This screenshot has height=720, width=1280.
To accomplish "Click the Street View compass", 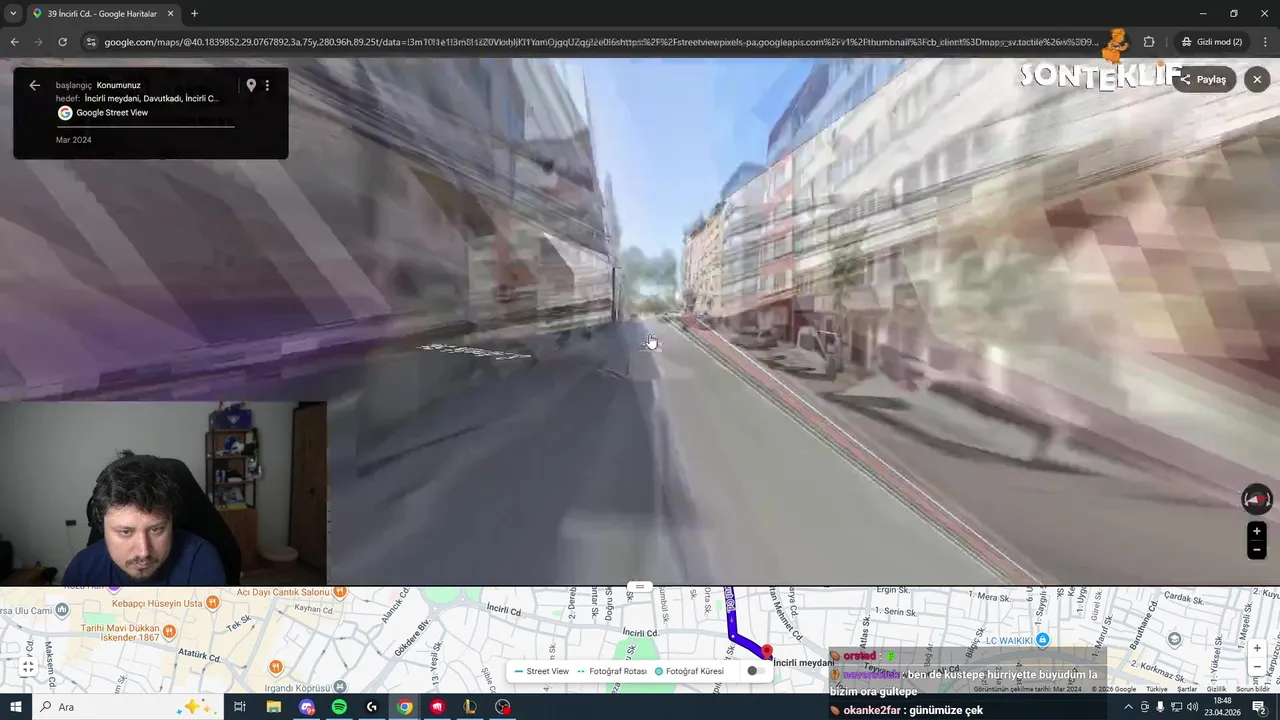I will point(1257,499).
